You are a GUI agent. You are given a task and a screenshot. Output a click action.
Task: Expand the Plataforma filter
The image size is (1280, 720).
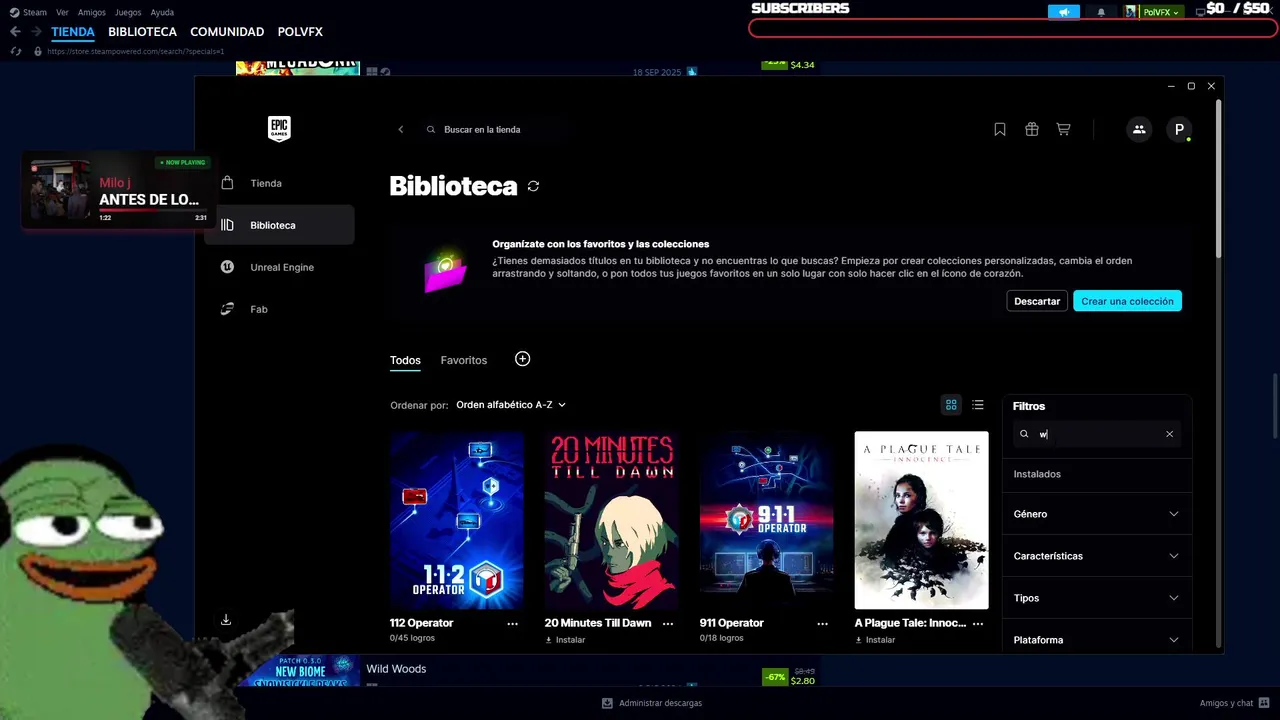click(x=1097, y=639)
